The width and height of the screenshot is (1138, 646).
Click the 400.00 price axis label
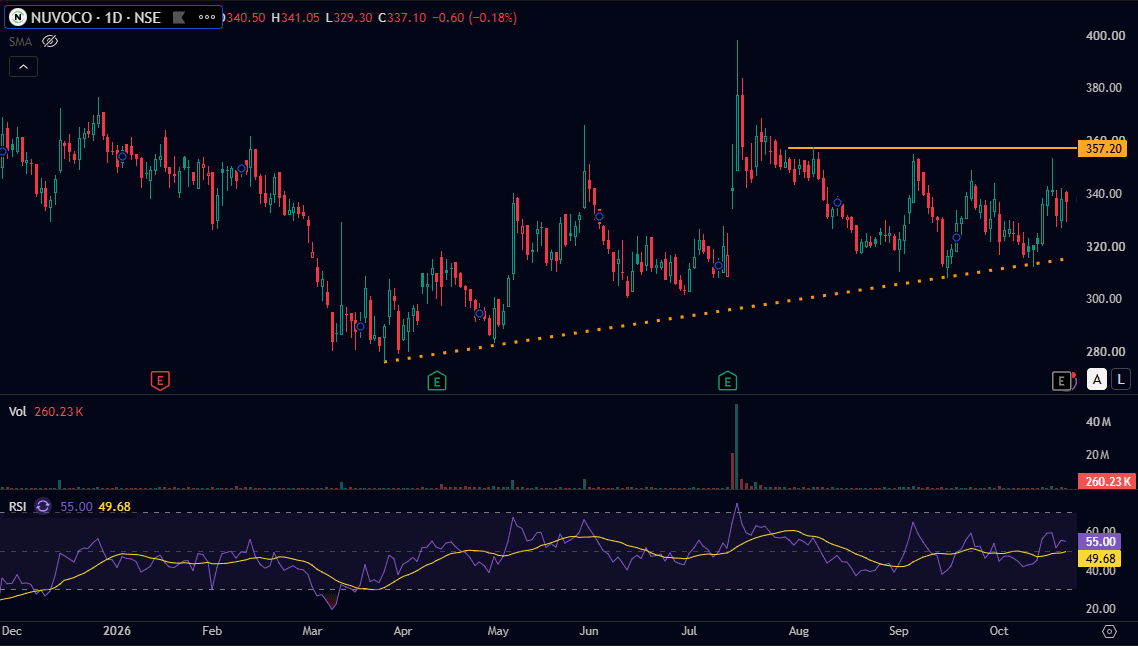pyautogui.click(x=1105, y=36)
